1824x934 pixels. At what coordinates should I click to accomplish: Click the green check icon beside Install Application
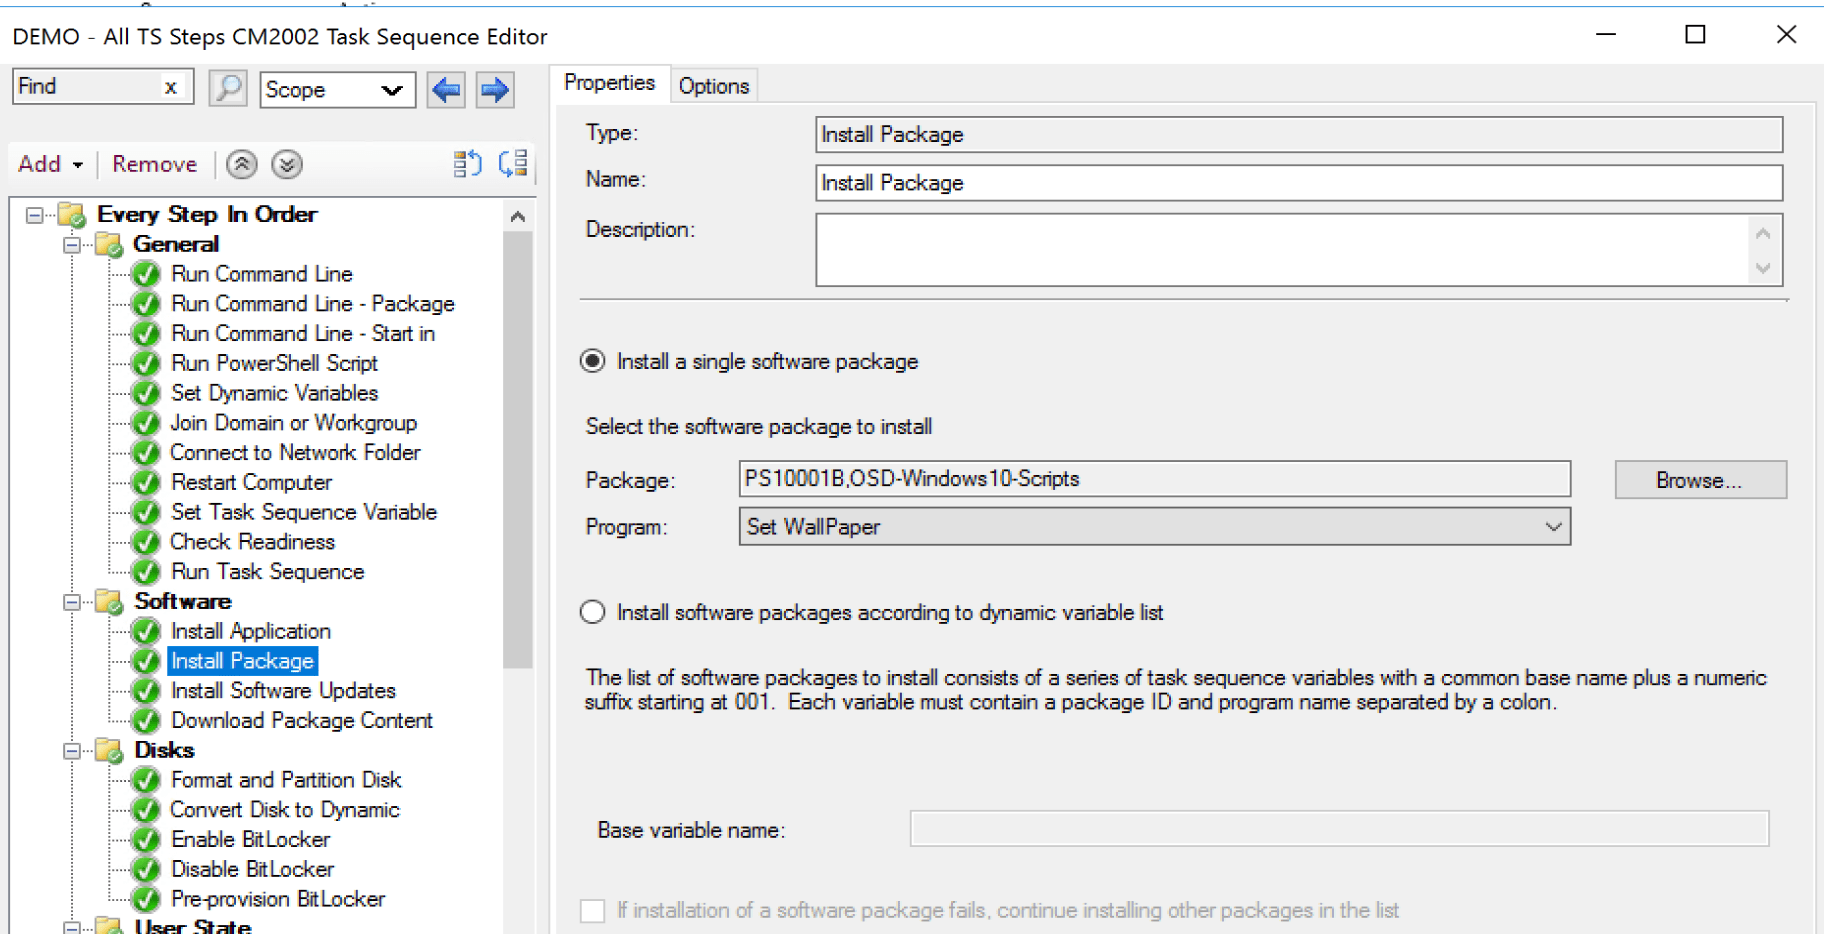tap(146, 631)
